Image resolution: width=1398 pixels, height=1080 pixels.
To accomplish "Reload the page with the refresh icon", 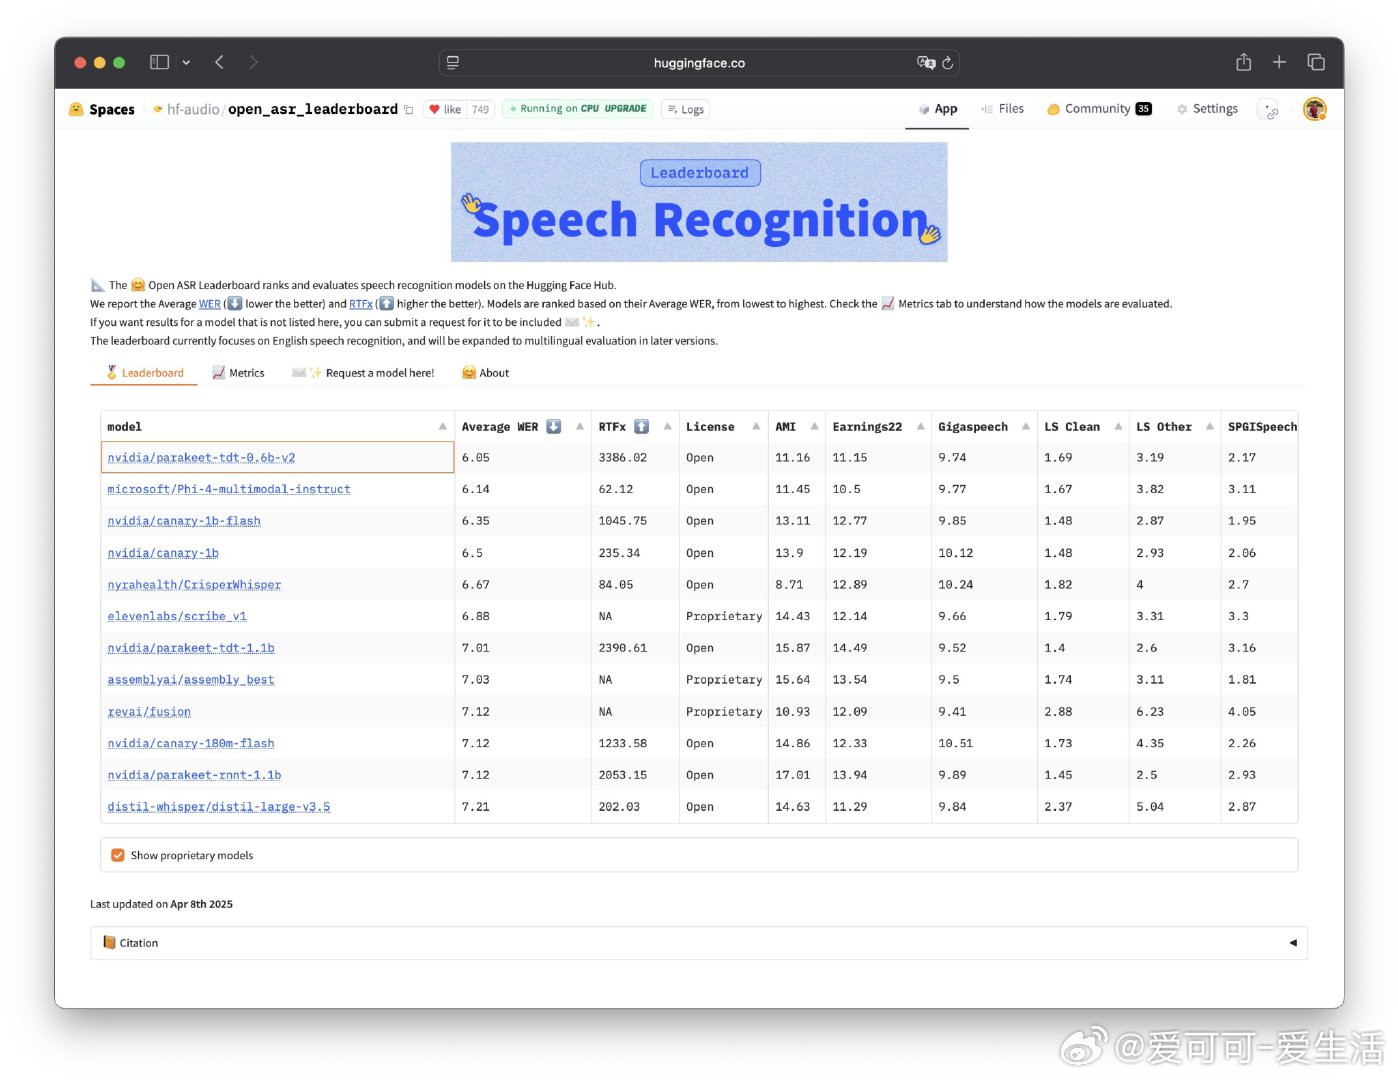I will tap(948, 63).
